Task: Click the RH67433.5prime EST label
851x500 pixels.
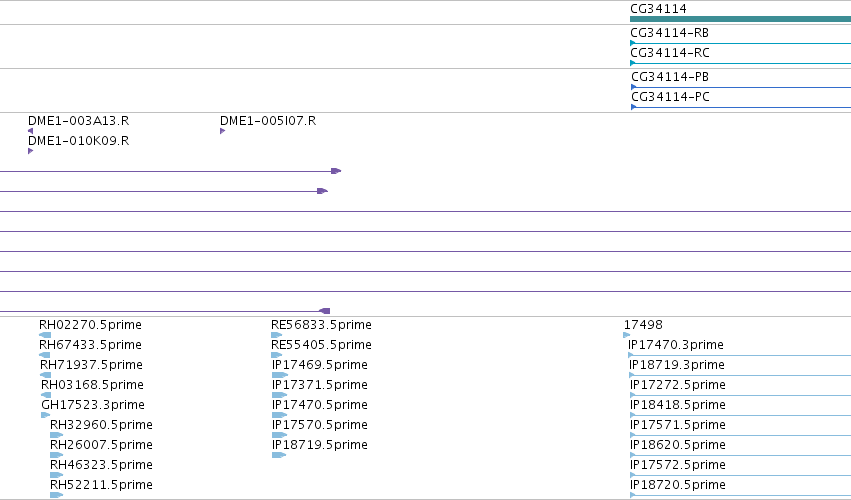Action: (90, 345)
